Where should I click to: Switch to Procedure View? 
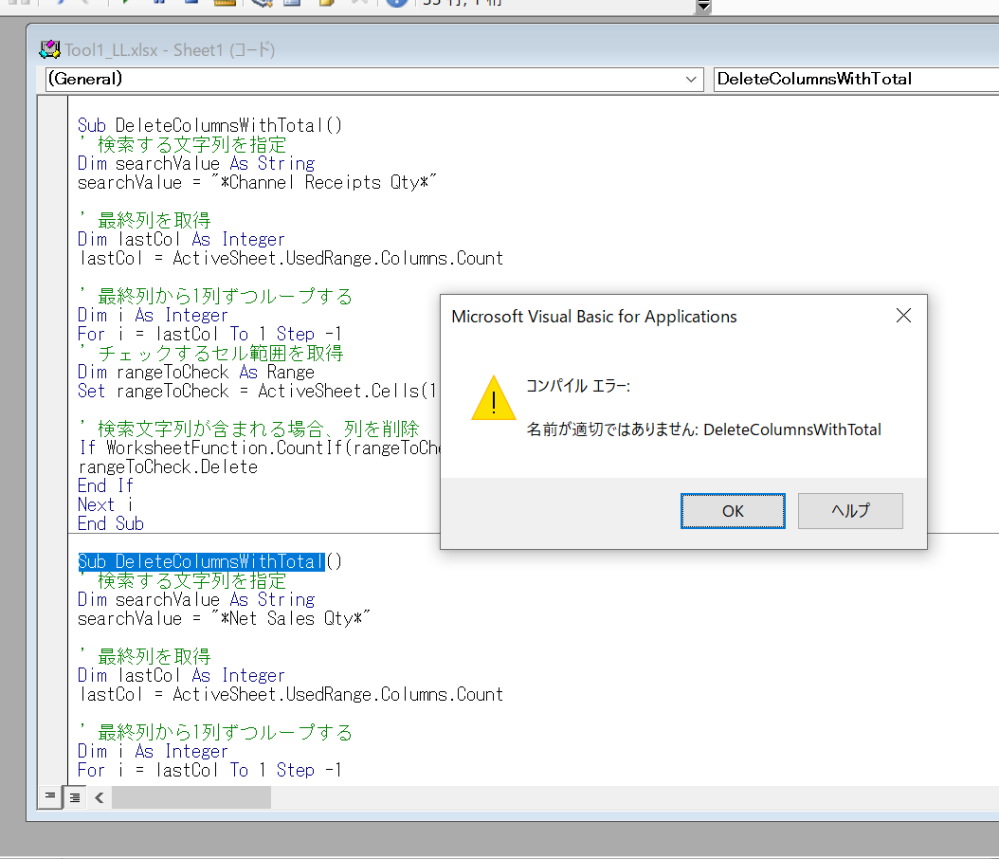tap(50, 797)
